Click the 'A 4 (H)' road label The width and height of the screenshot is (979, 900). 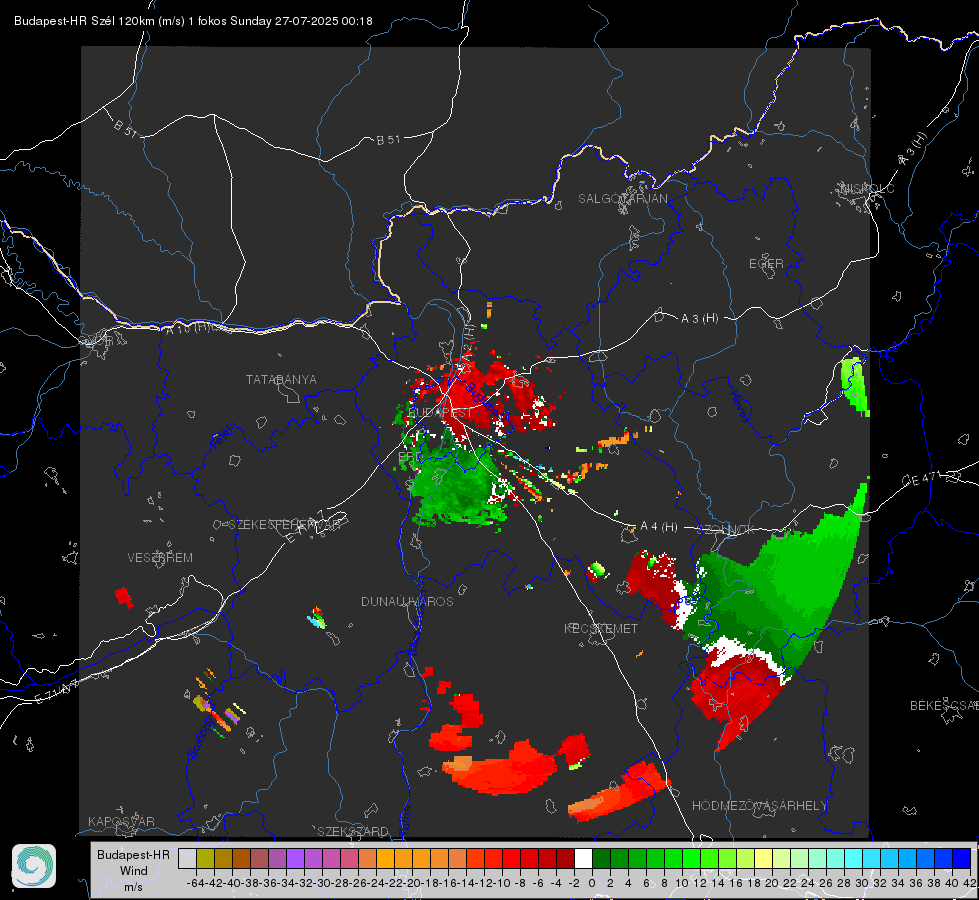click(x=659, y=527)
